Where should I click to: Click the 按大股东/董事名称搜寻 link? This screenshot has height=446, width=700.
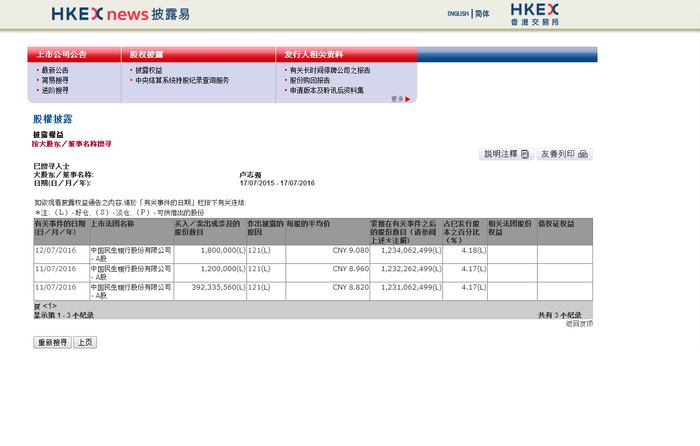(x=71, y=144)
